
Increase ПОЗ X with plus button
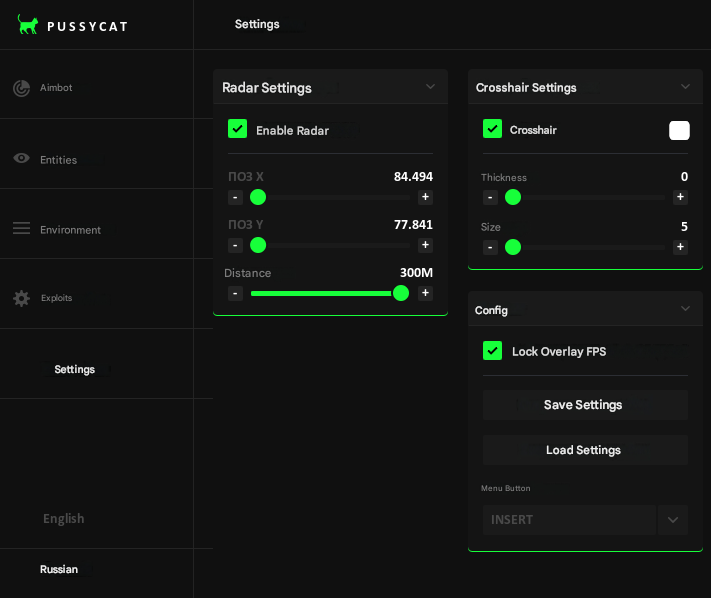click(x=425, y=197)
